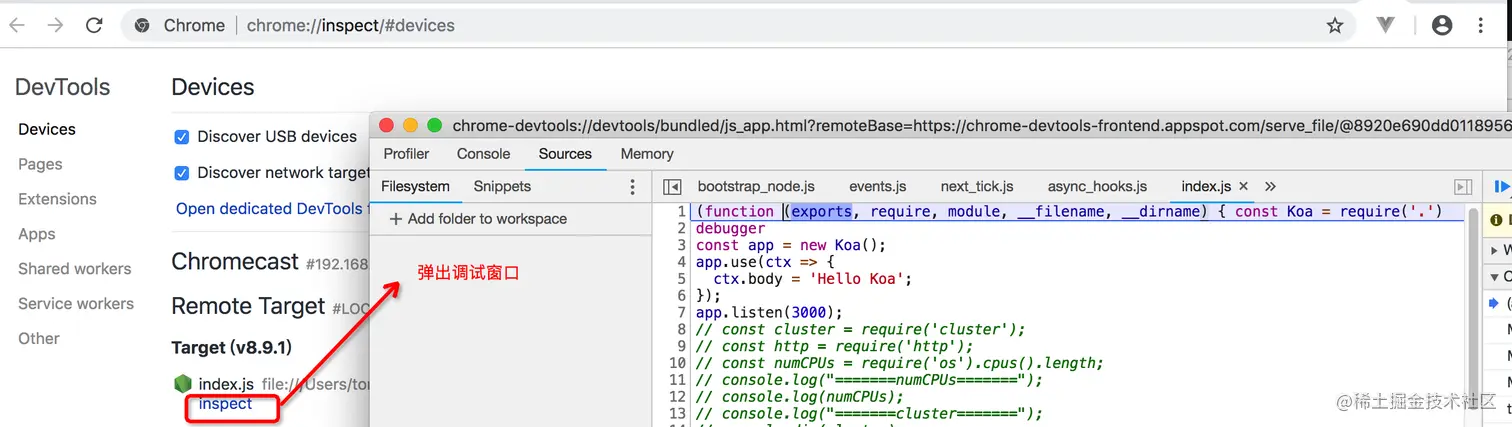Click Add folder to workspace
Image resolution: width=1512 pixels, height=427 pixels.
[x=478, y=219]
